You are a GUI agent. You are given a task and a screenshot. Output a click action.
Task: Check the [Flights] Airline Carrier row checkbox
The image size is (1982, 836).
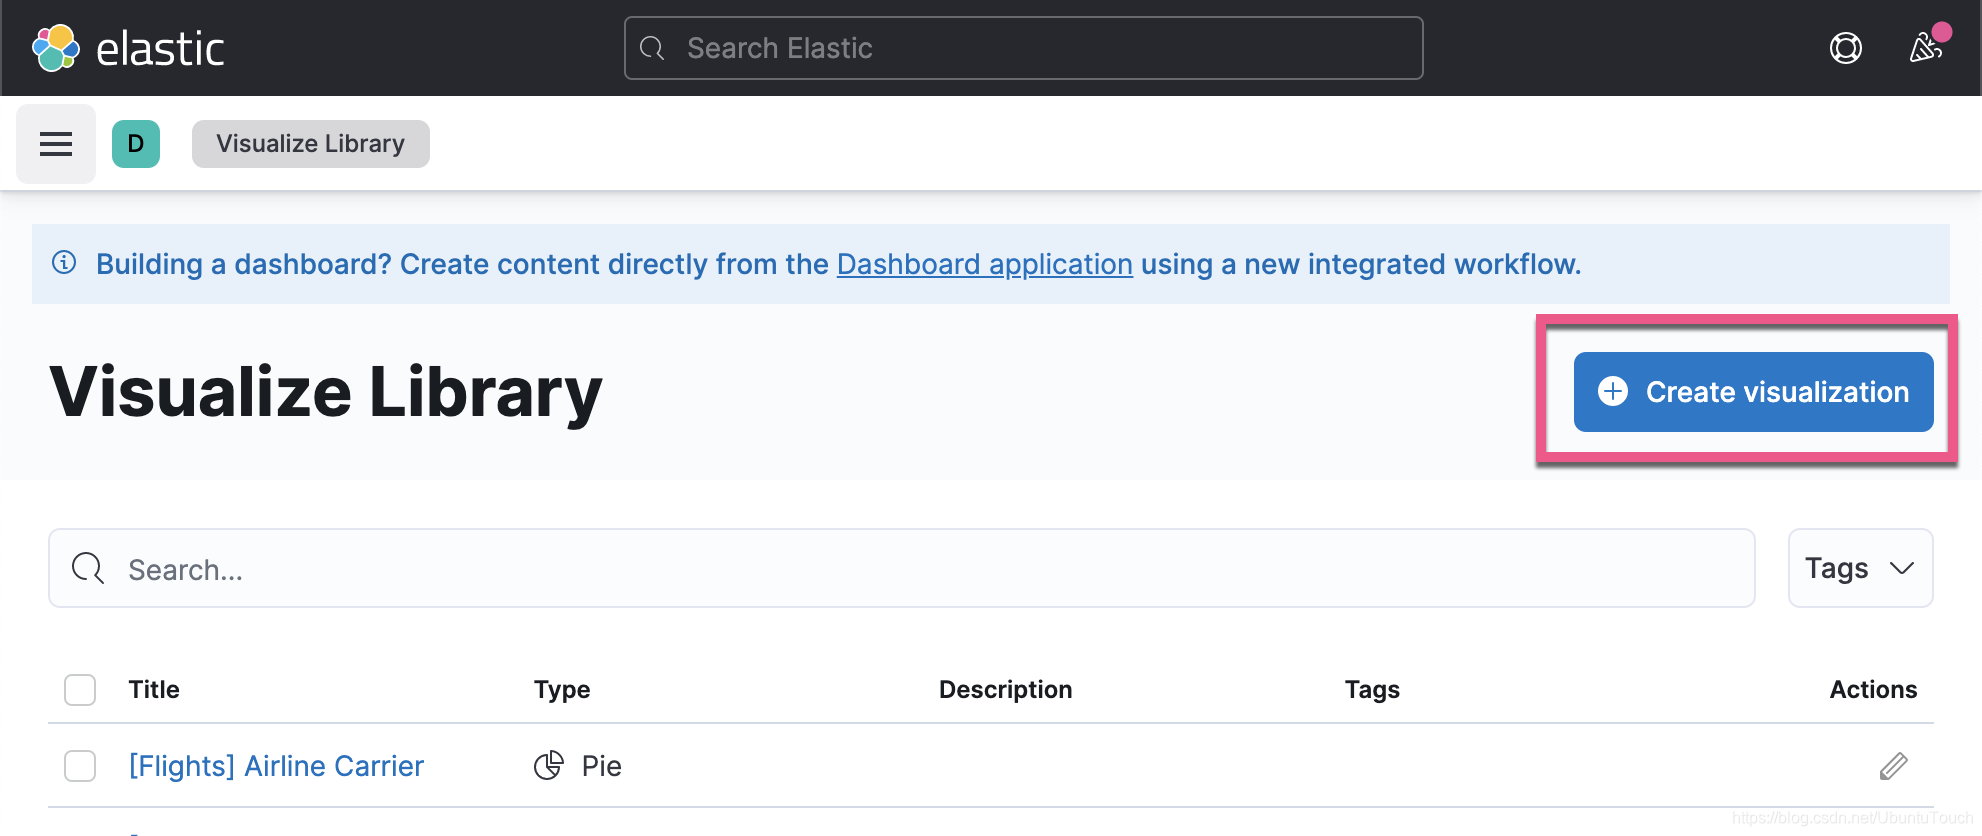click(x=80, y=766)
